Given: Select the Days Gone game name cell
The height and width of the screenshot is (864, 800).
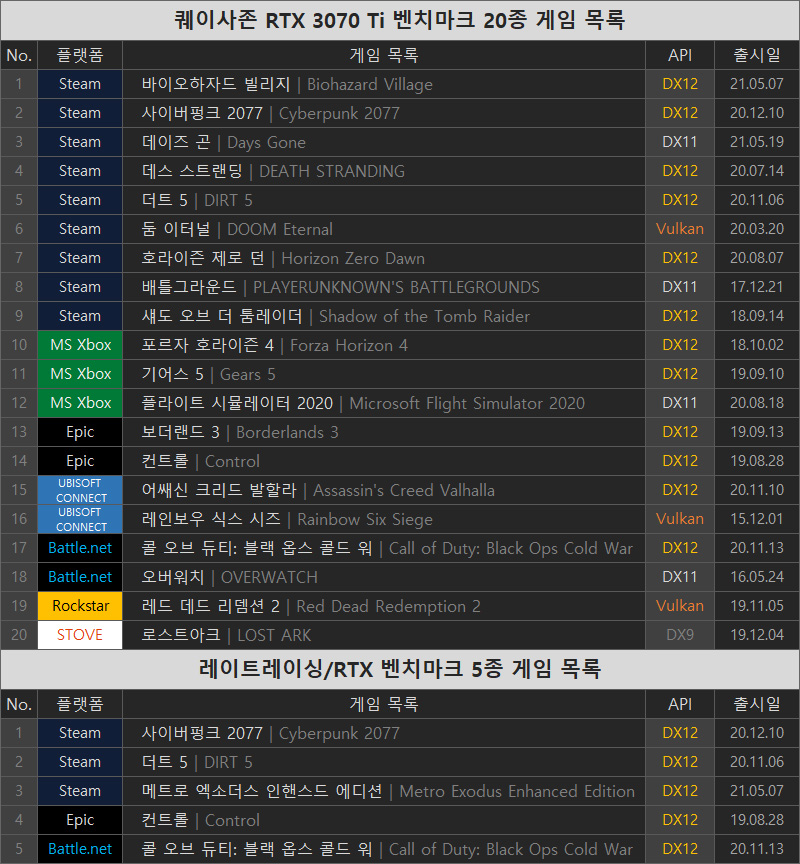Looking at the screenshot, I should [x=383, y=142].
